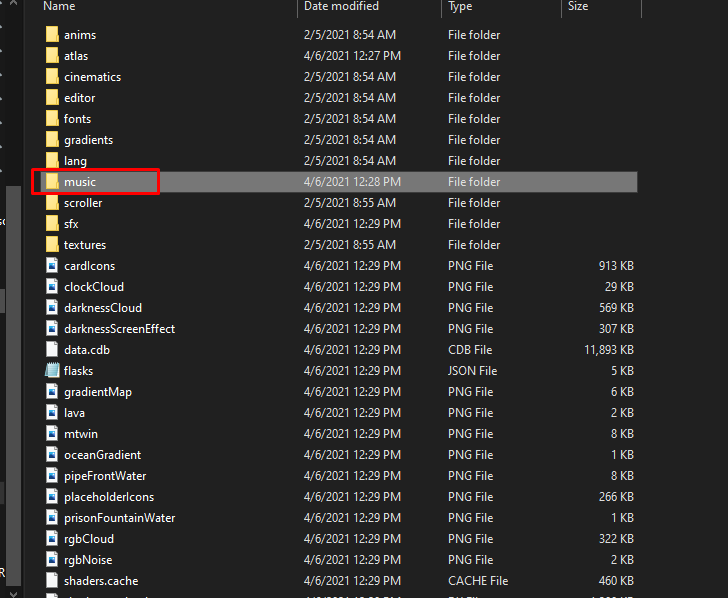Click the sfx folder icon
This screenshot has width=728, height=598.
click(x=53, y=224)
